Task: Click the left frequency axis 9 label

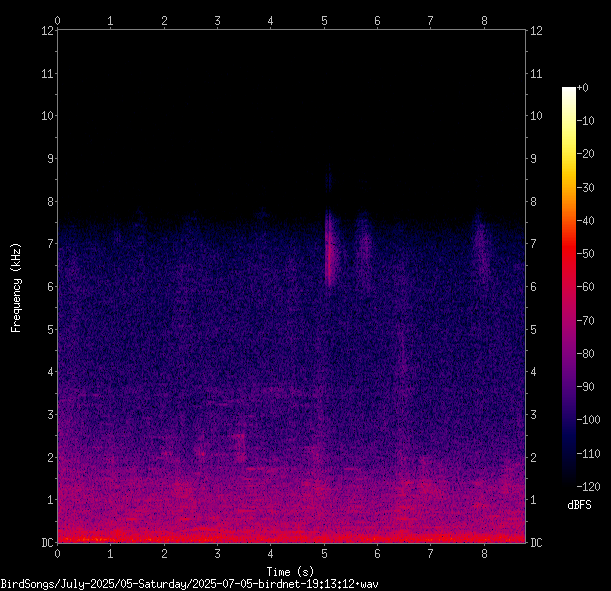Action: pos(51,159)
